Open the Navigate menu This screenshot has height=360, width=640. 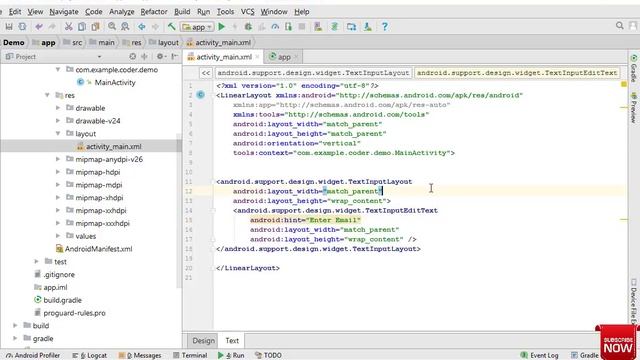point(64,12)
